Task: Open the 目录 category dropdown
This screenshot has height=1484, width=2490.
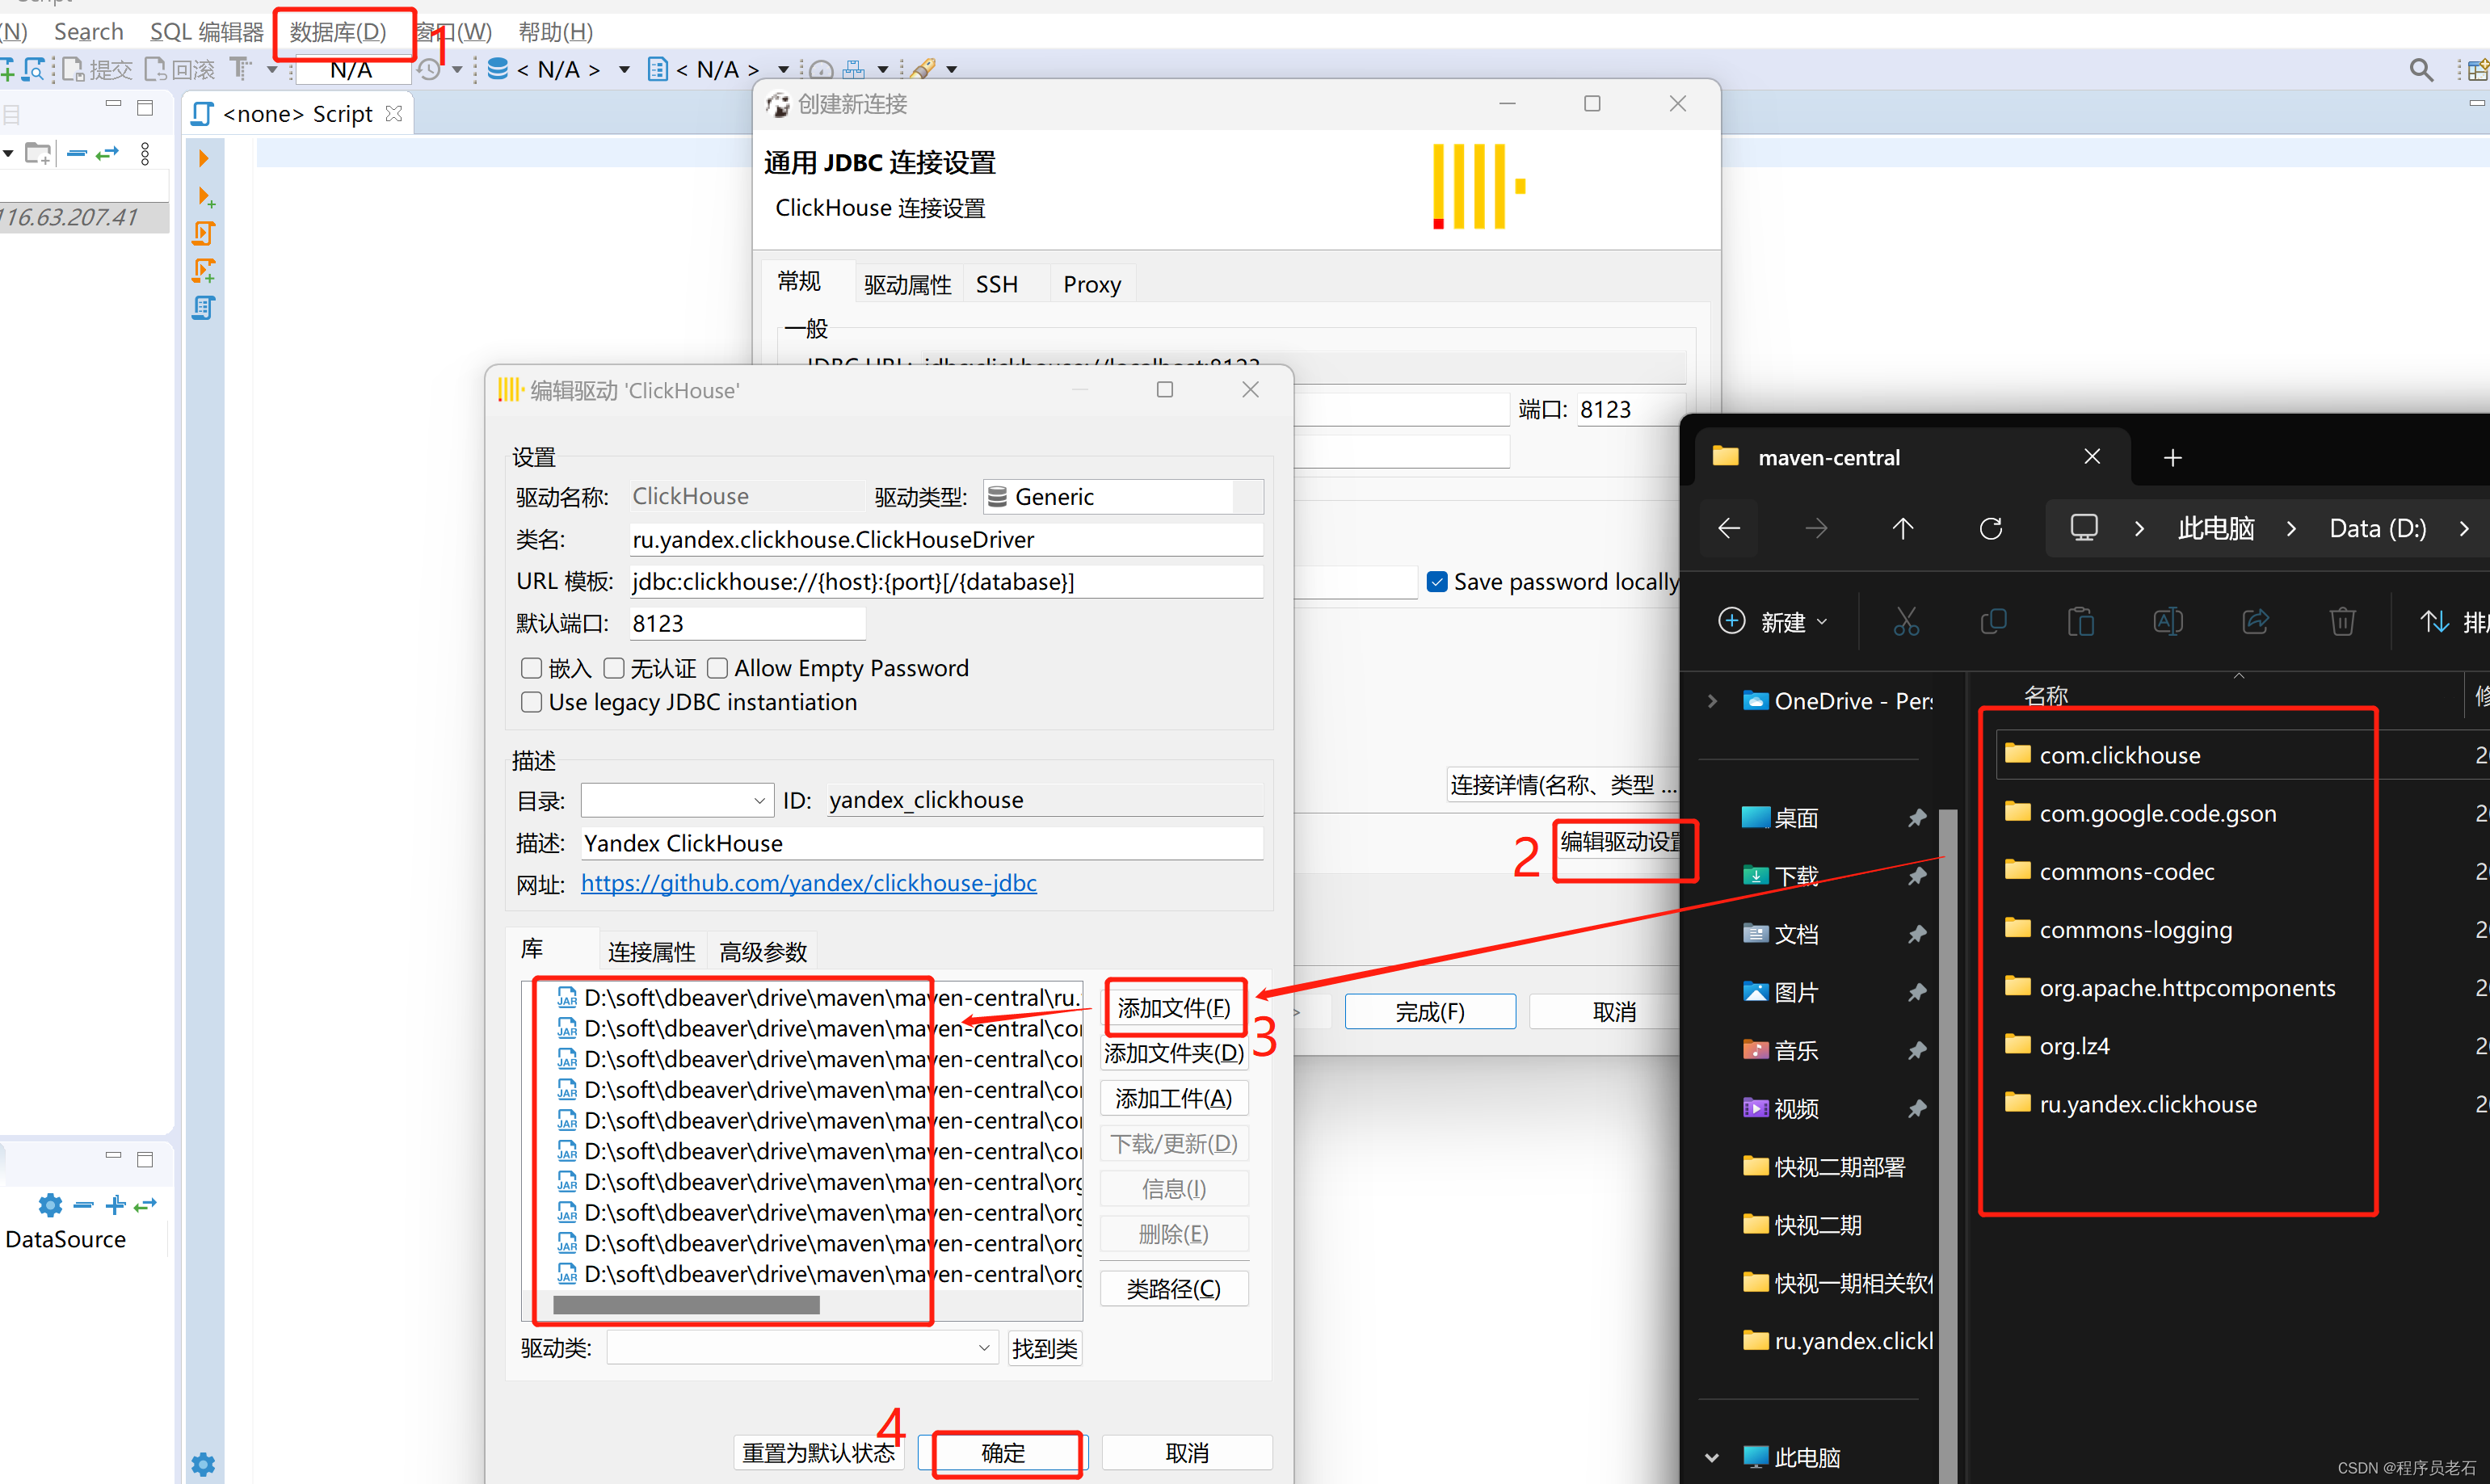Action: (x=677, y=800)
